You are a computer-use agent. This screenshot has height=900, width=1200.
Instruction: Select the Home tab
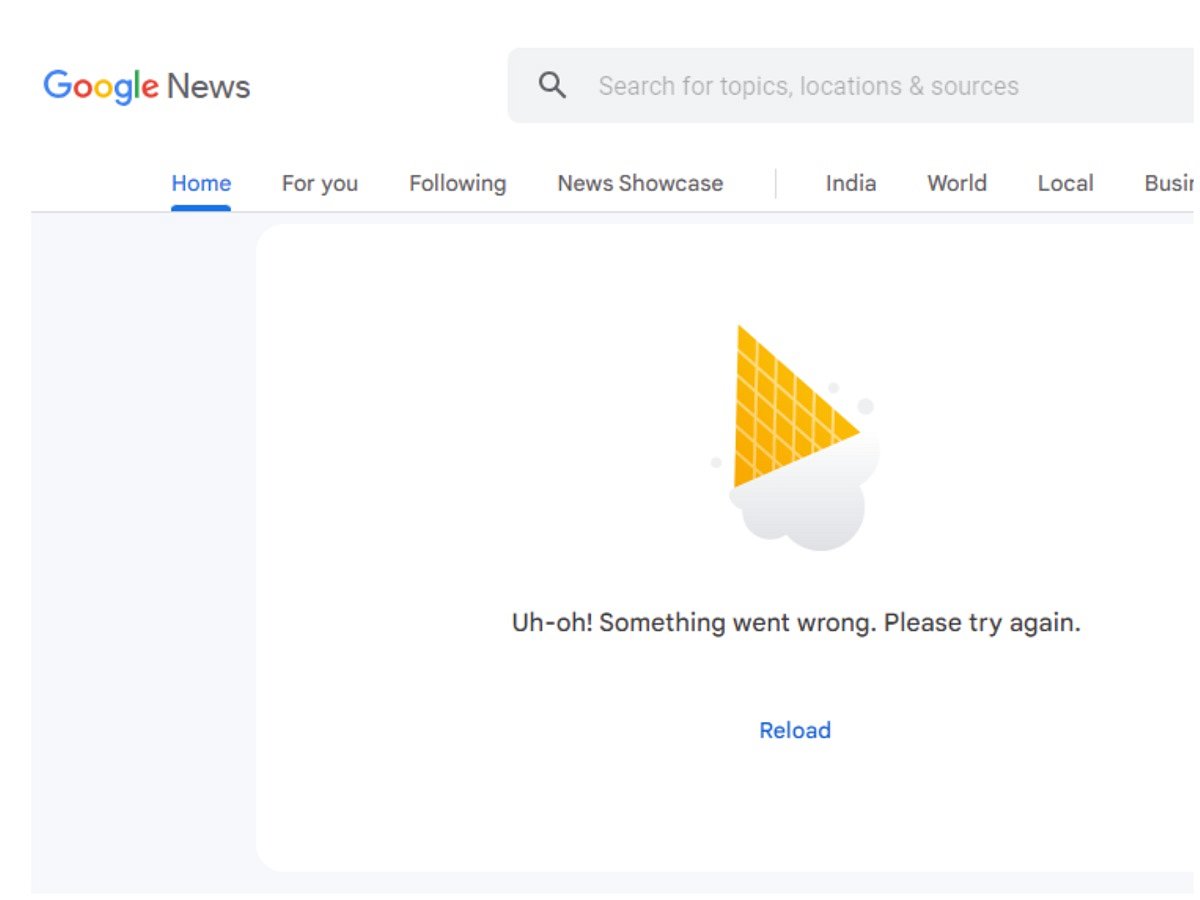tap(201, 183)
